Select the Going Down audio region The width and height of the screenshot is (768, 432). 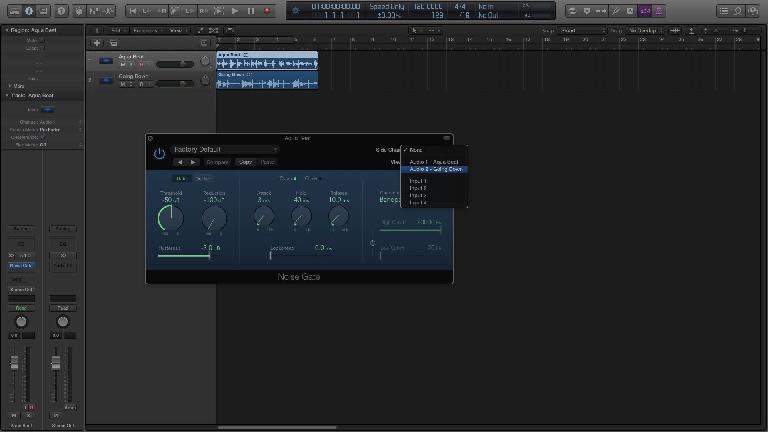267,80
